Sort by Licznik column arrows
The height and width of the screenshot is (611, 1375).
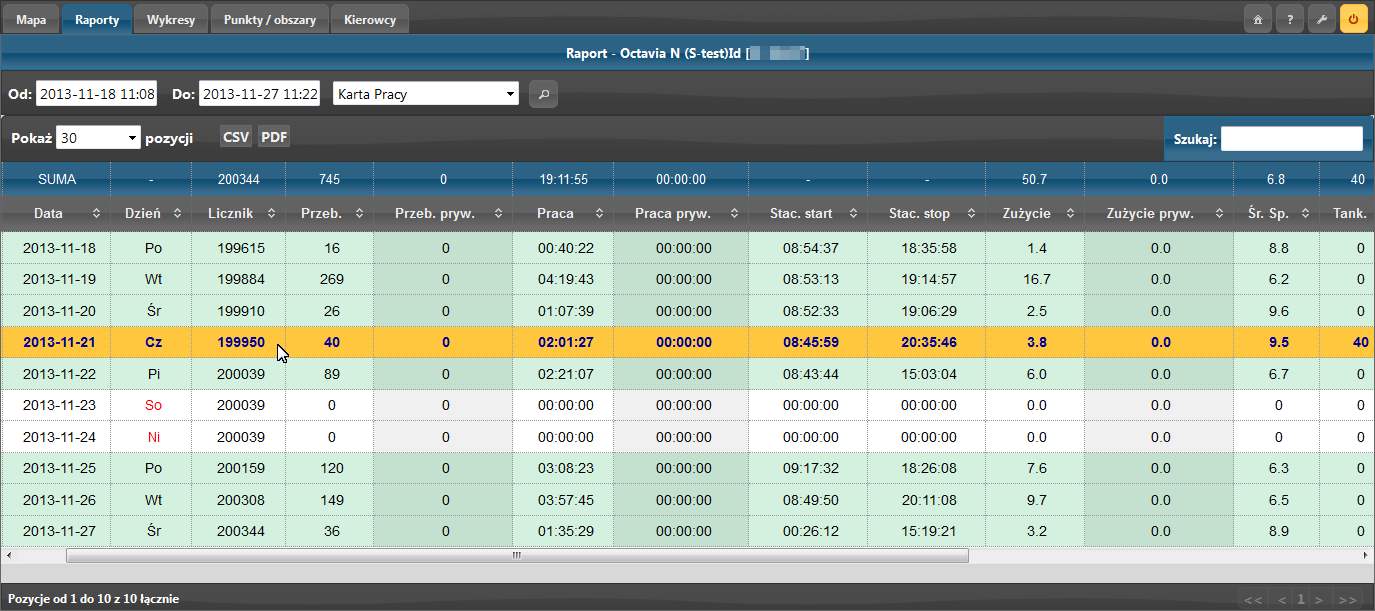[x=271, y=213]
